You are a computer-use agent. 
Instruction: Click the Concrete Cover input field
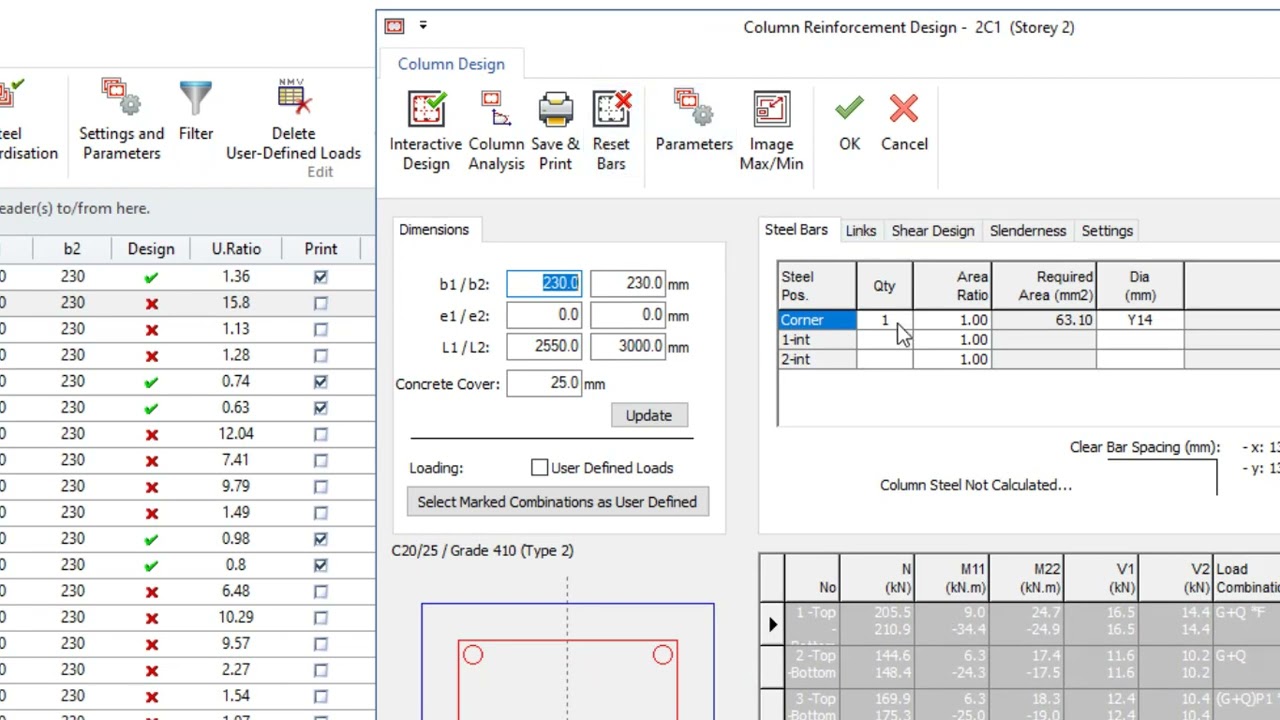click(544, 383)
